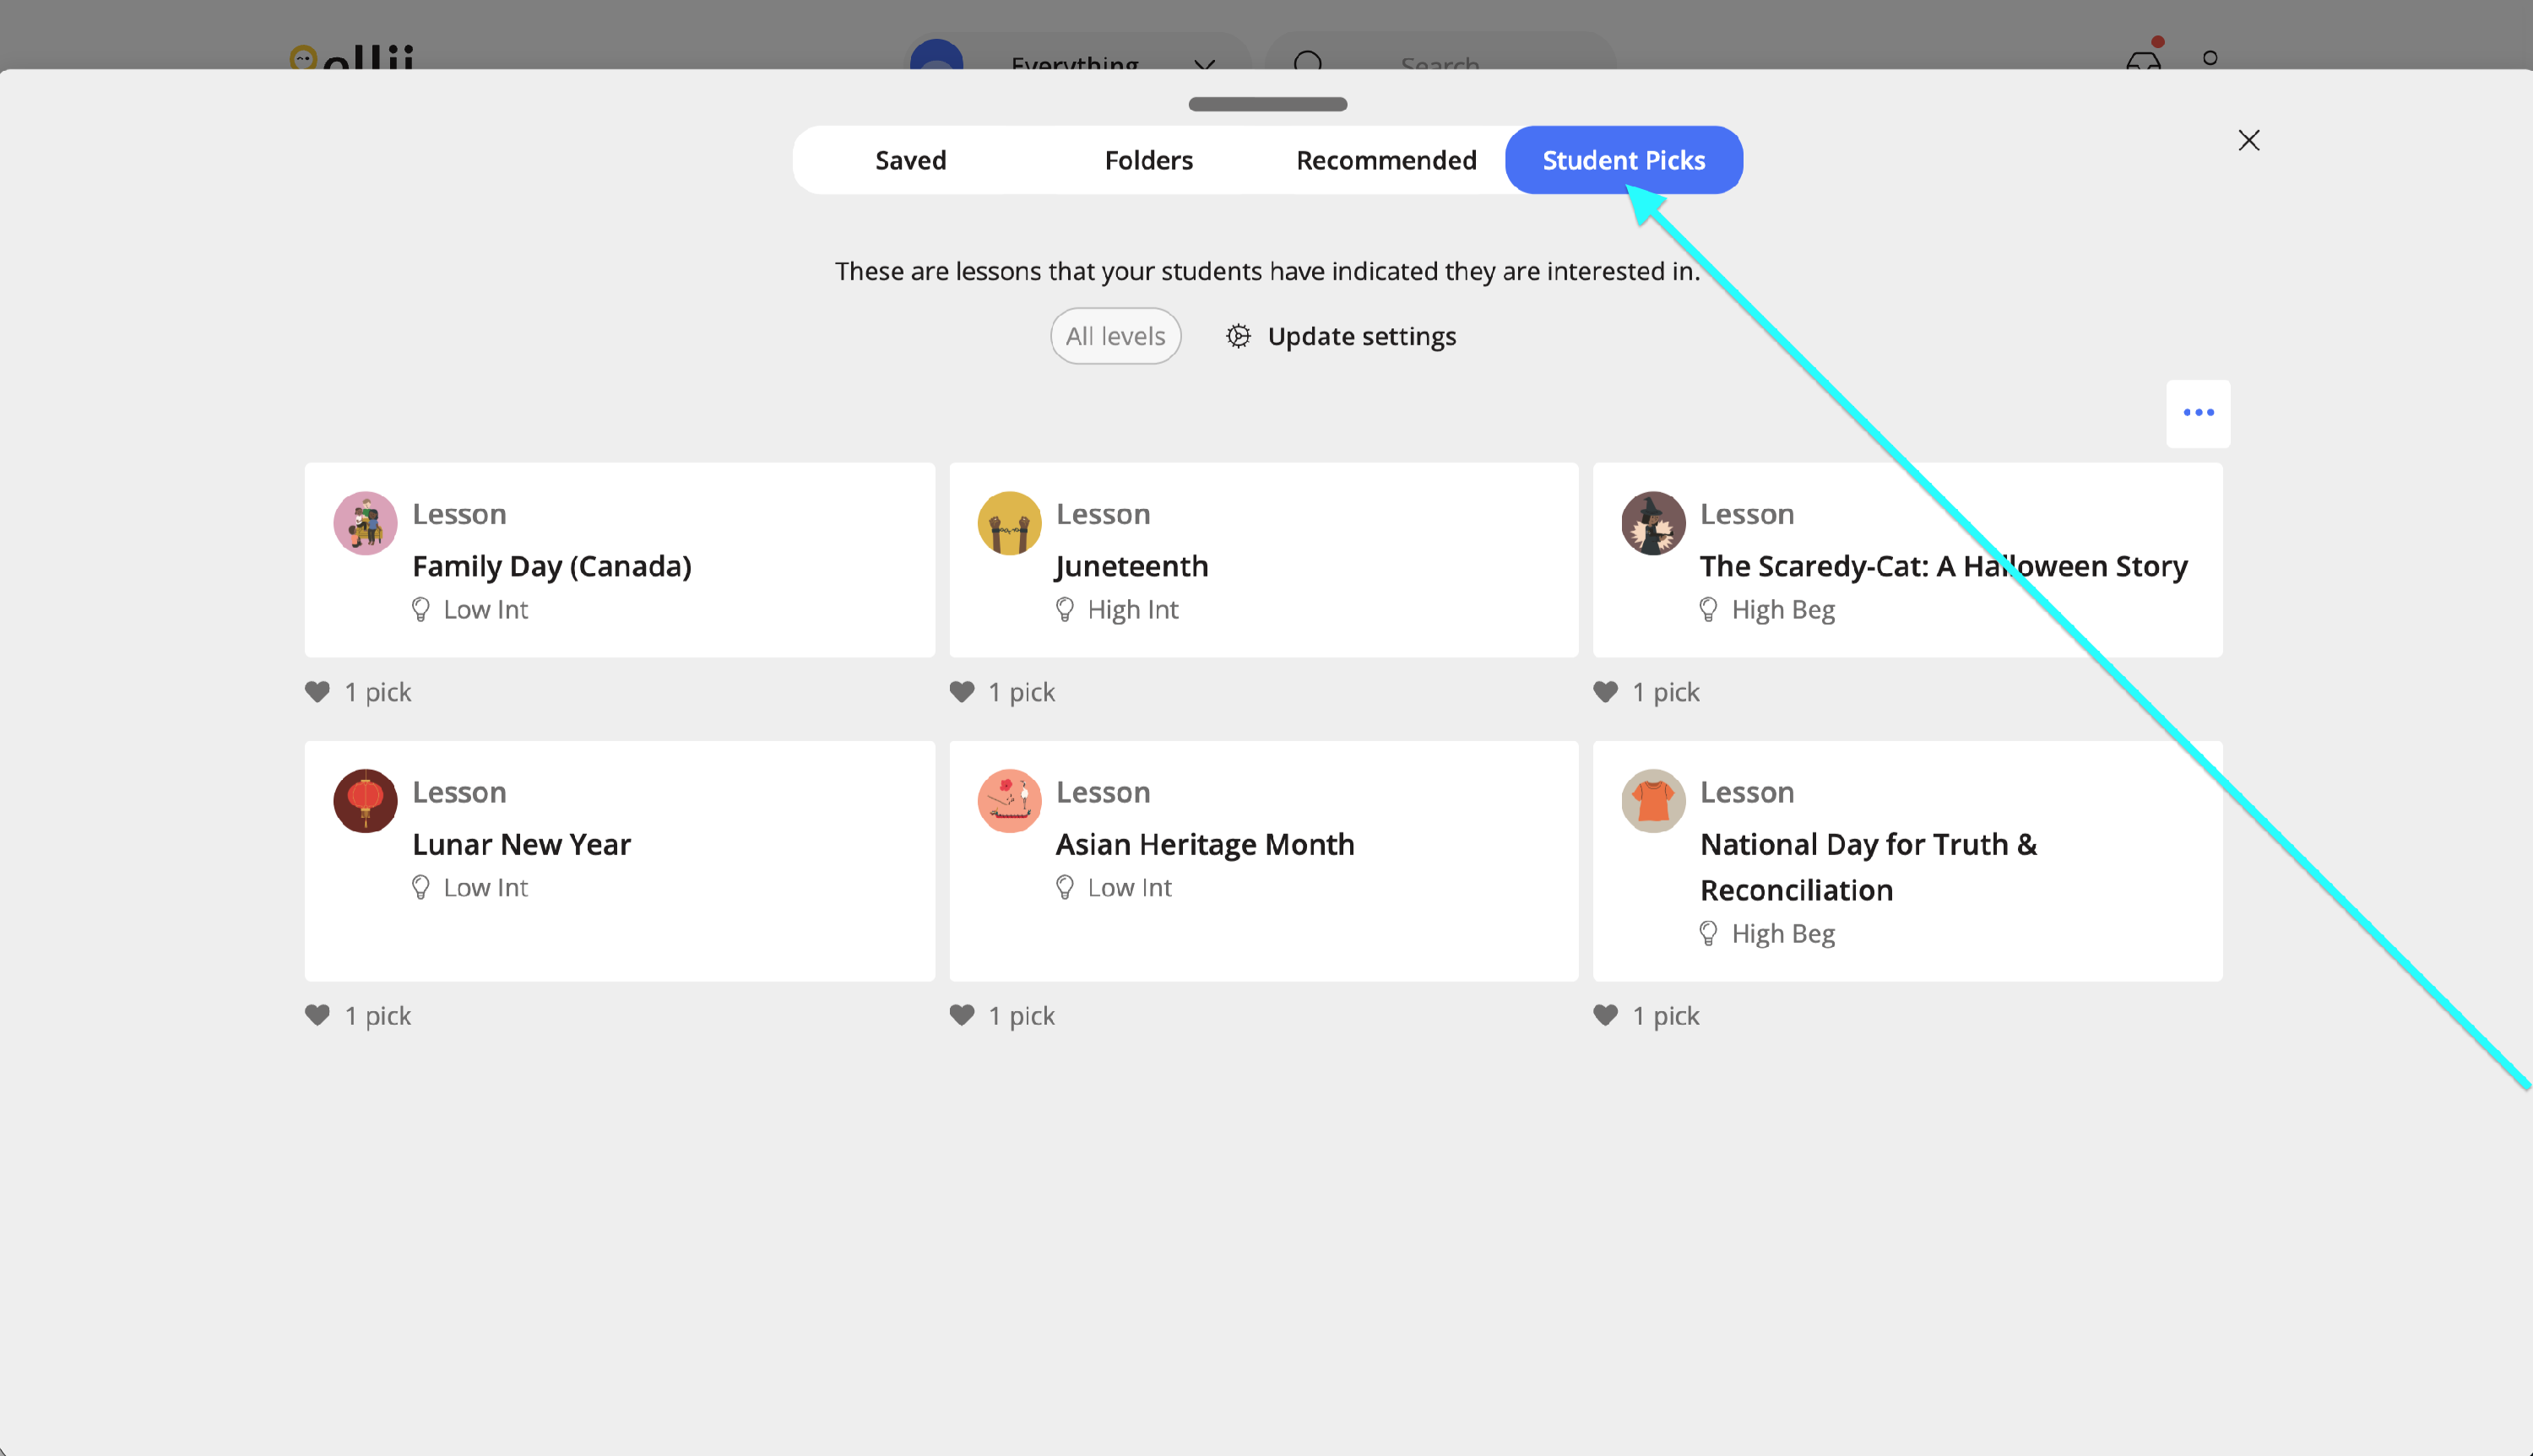Viewport: 2533px width, 1456px height.
Task: Click the gray drag handle bar
Action: point(1267,104)
